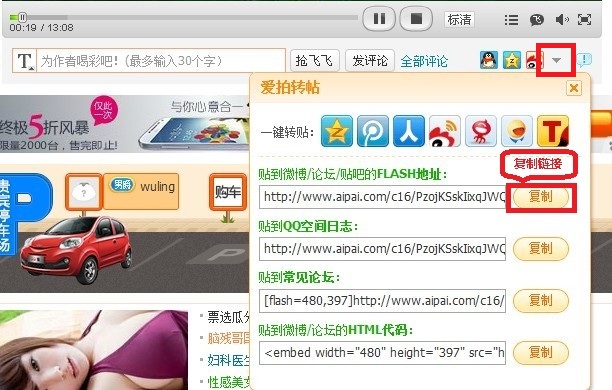Open the 标清 quality selector
Viewport: 612px width, 390px height.
coord(459,19)
